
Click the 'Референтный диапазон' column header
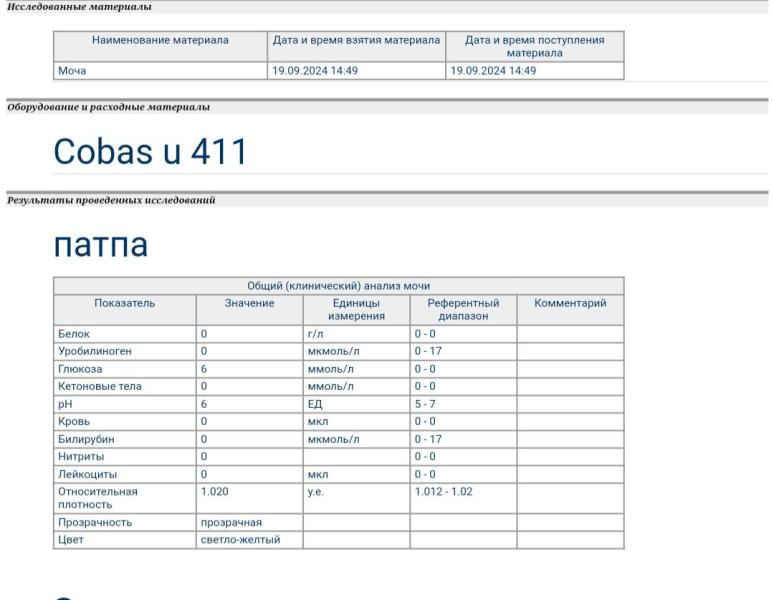tap(462, 309)
